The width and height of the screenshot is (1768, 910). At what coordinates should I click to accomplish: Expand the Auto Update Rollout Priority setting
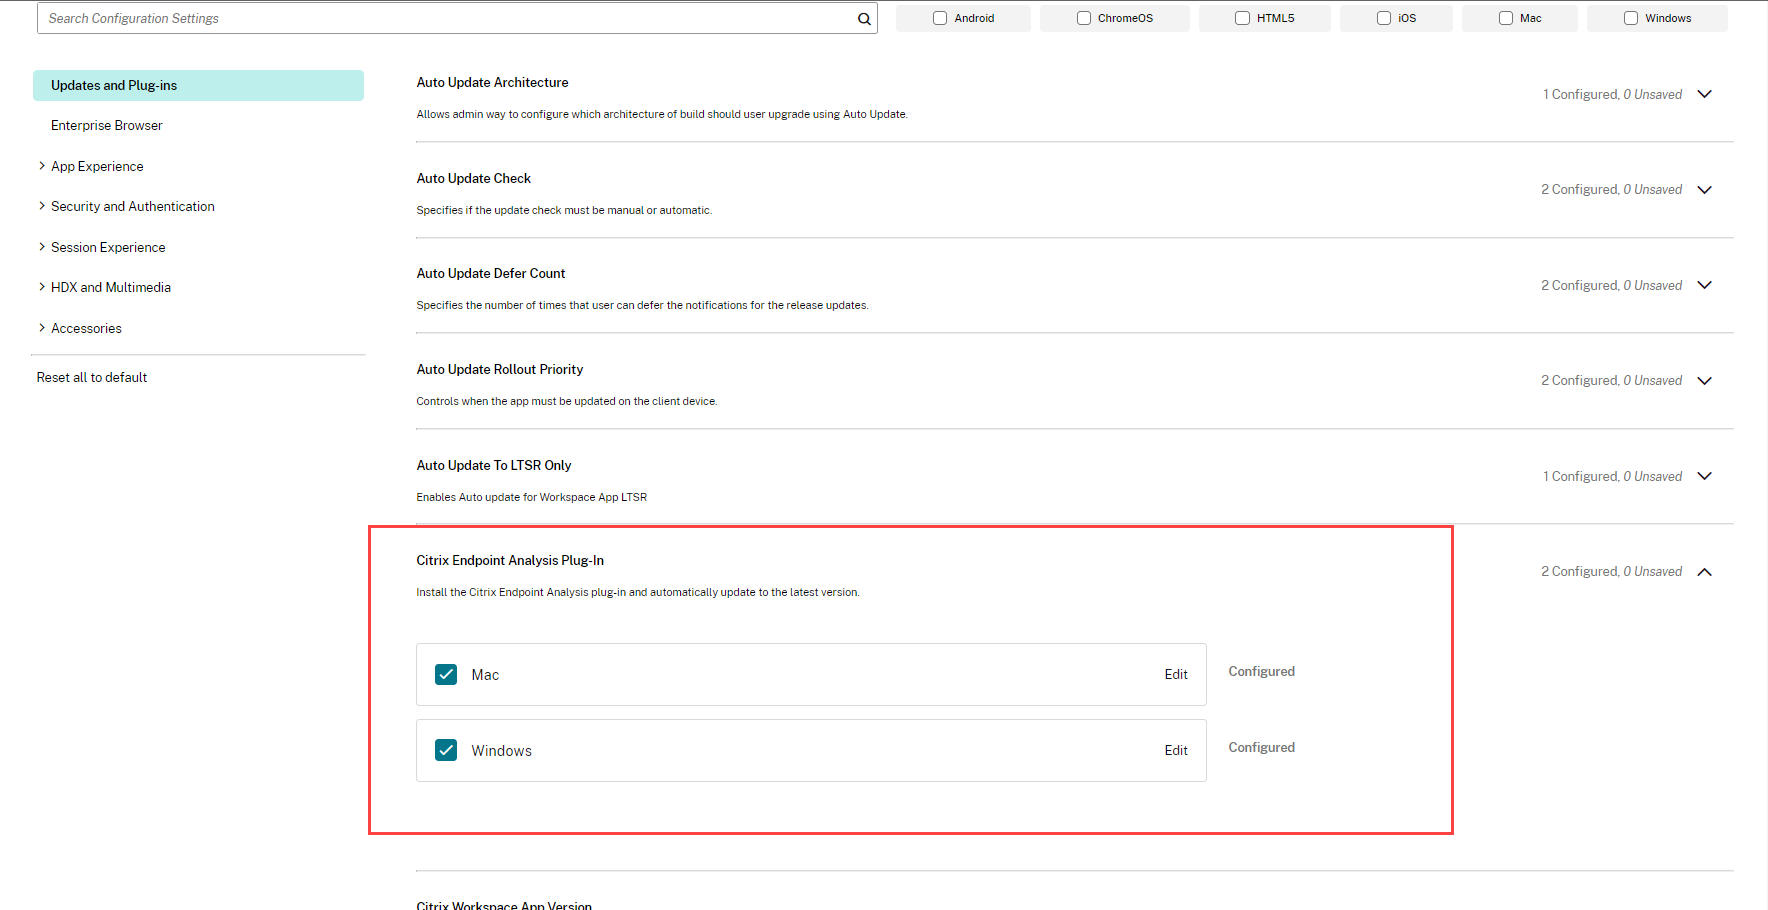click(x=1705, y=381)
